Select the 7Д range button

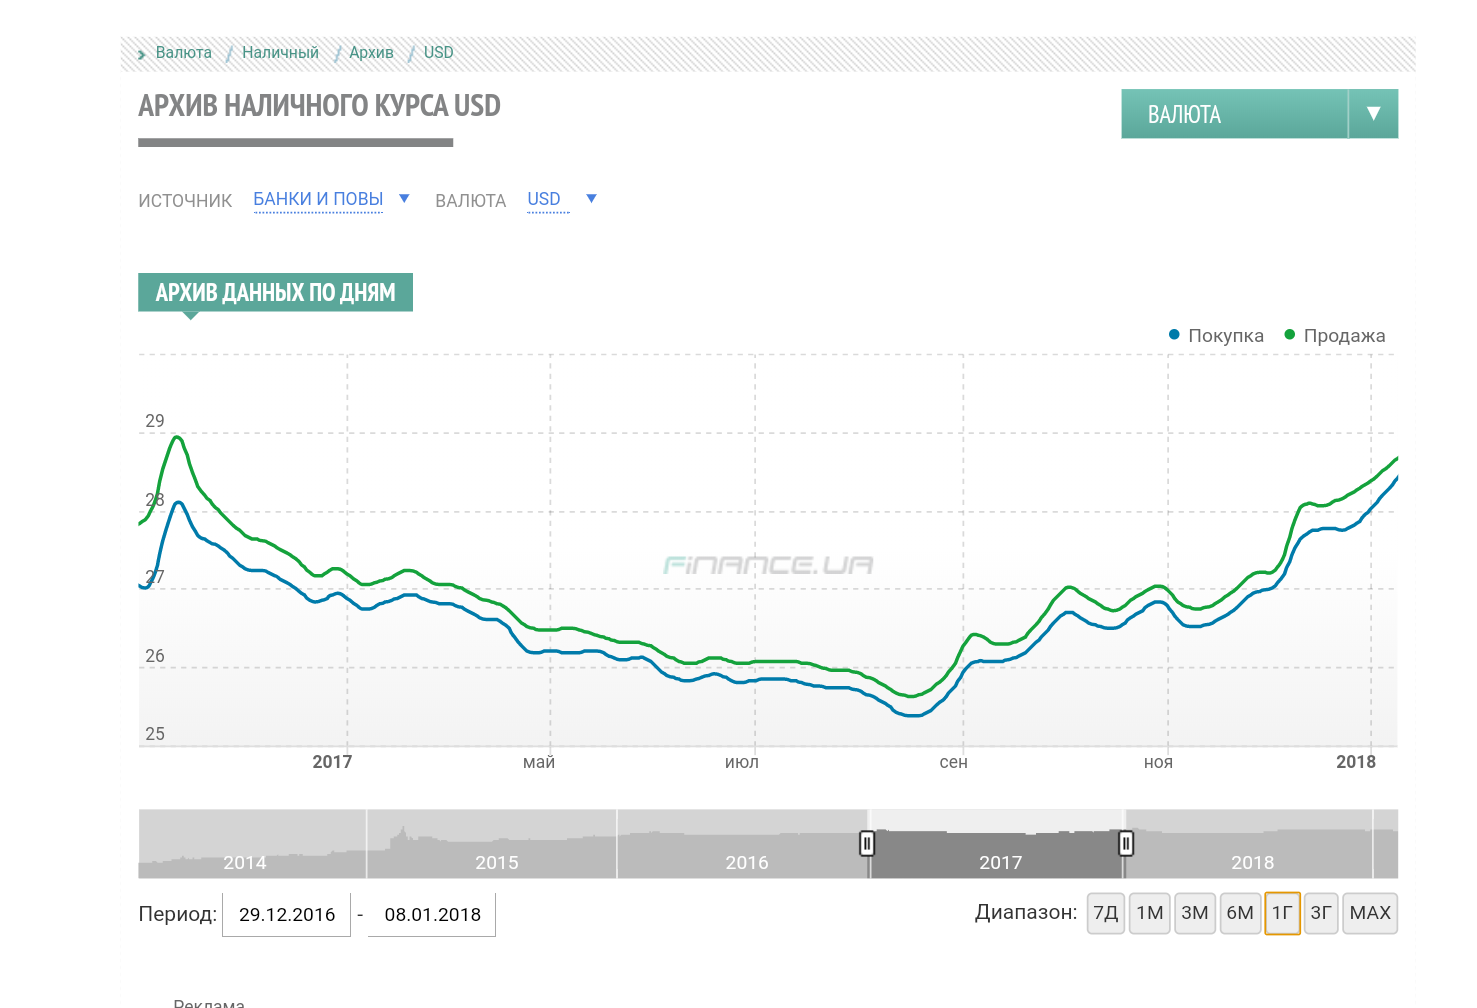point(1105,913)
